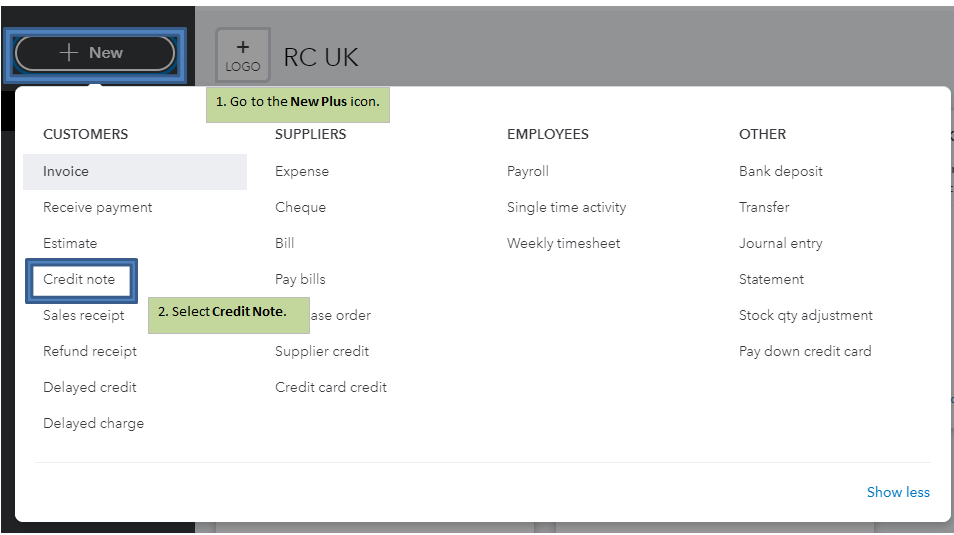Open Refund receipt entry
954x535 pixels.
click(90, 351)
